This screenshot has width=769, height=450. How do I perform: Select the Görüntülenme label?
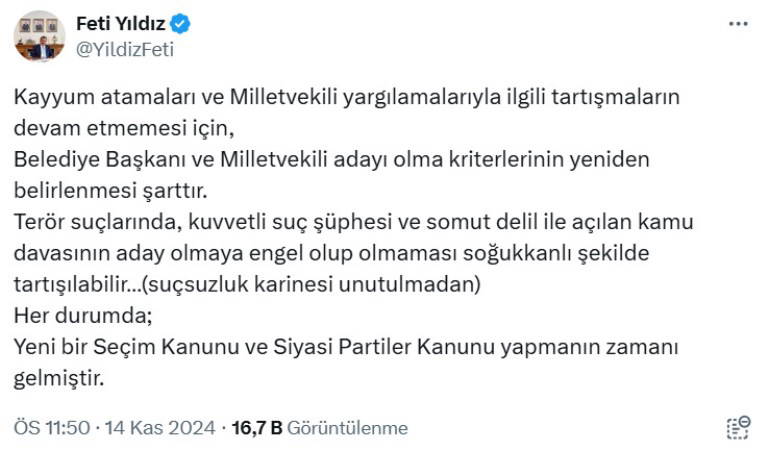pyautogui.click(x=347, y=428)
